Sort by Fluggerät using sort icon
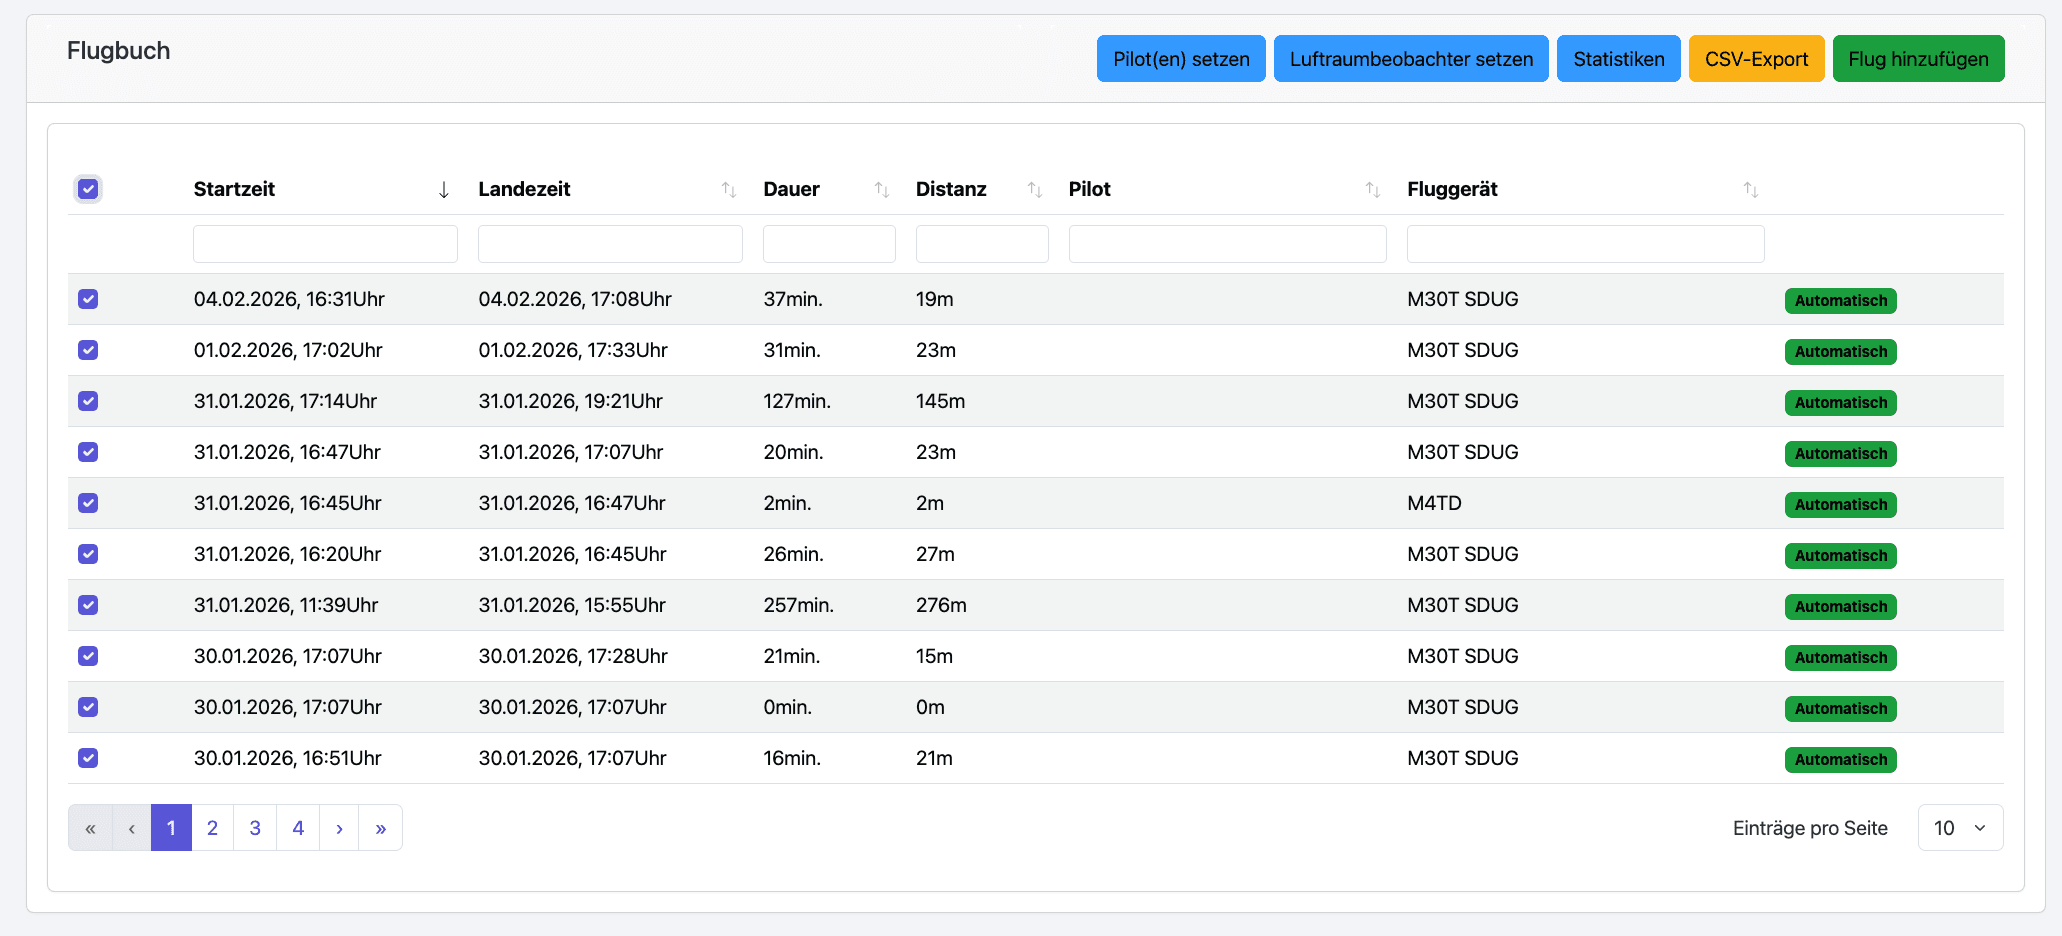Image resolution: width=2062 pixels, height=936 pixels. 1750,190
